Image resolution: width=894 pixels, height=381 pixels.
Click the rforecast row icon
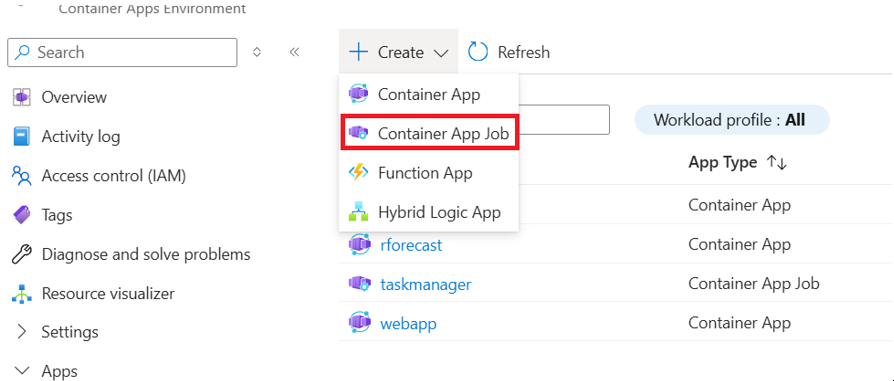pyautogui.click(x=359, y=245)
